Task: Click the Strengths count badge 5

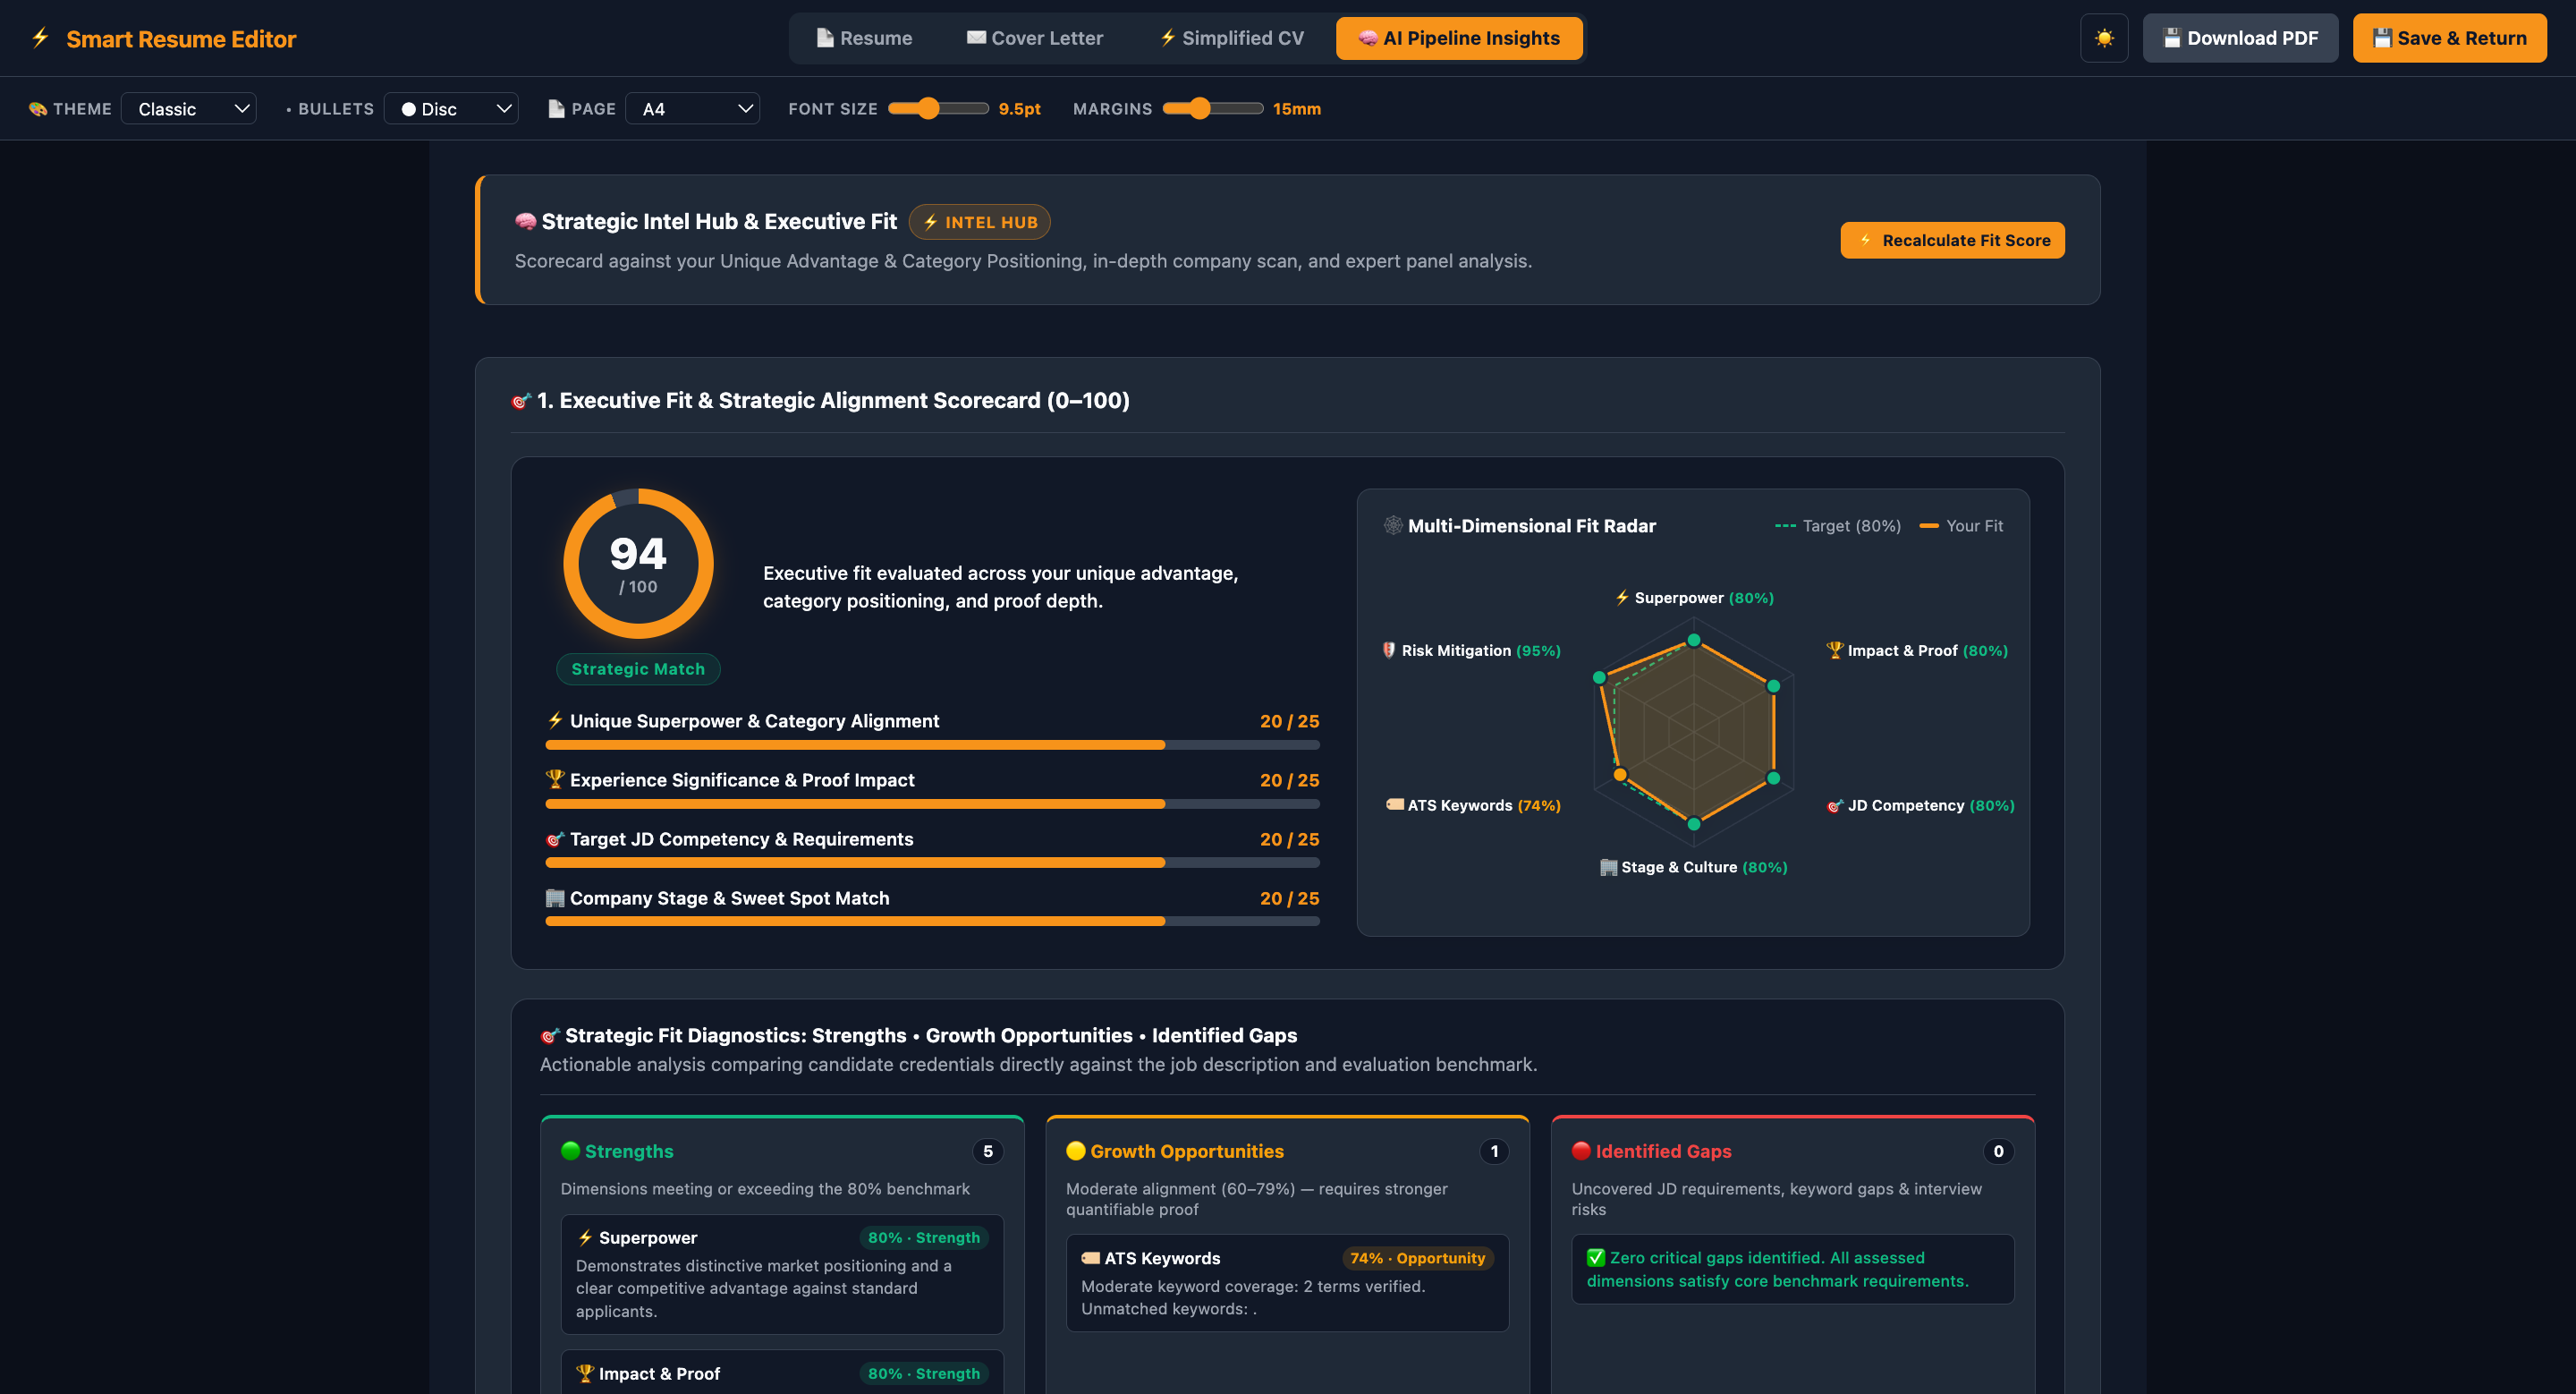Action: 988,1151
